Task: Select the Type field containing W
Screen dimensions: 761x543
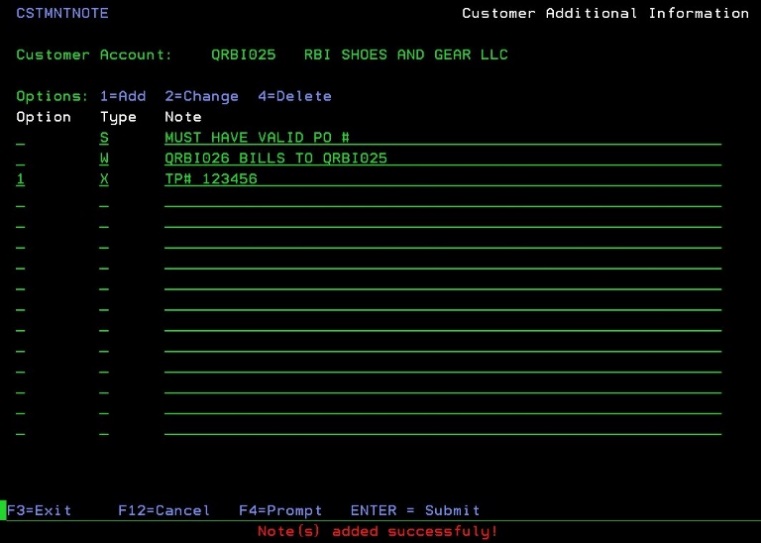Action: [104, 159]
